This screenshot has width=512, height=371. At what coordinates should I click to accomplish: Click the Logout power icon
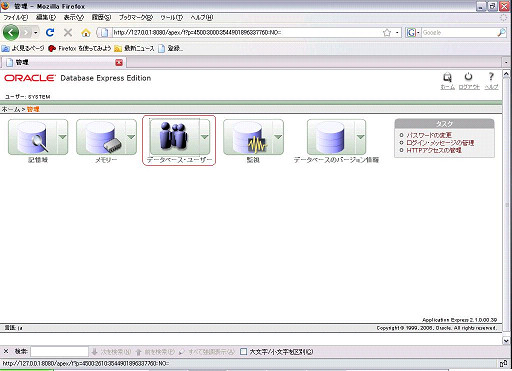pyautogui.click(x=469, y=77)
